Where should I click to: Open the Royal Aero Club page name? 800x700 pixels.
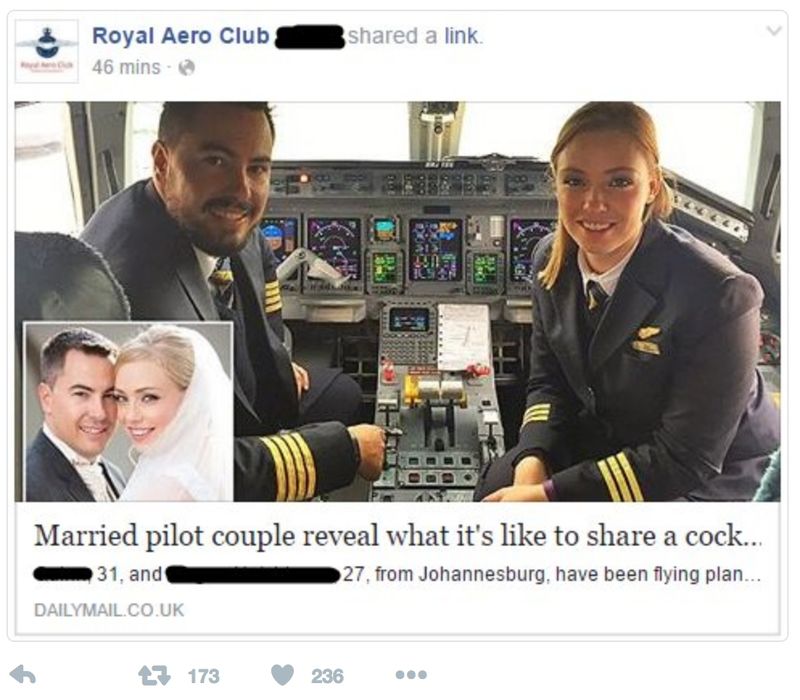point(181,36)
